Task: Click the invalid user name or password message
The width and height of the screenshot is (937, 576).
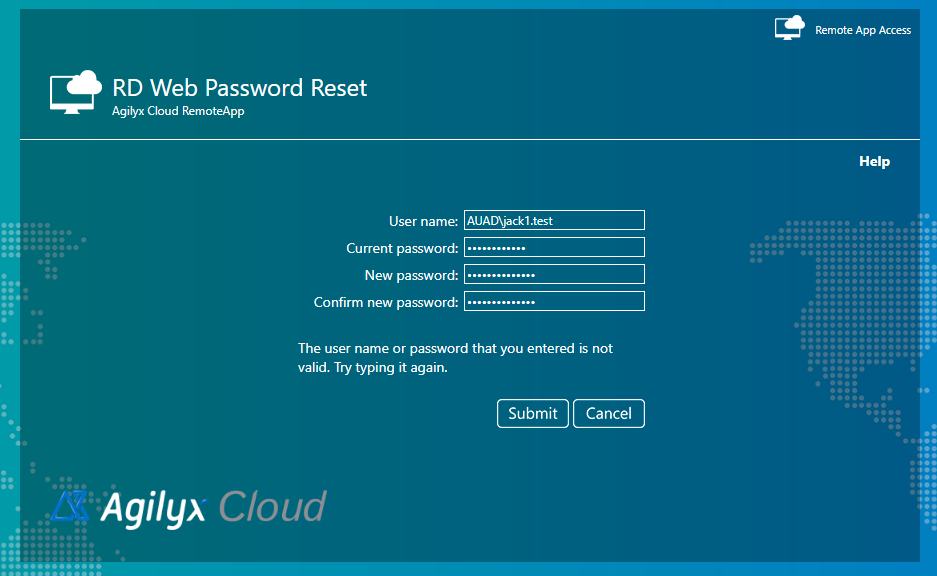Action: coord(455,358)
